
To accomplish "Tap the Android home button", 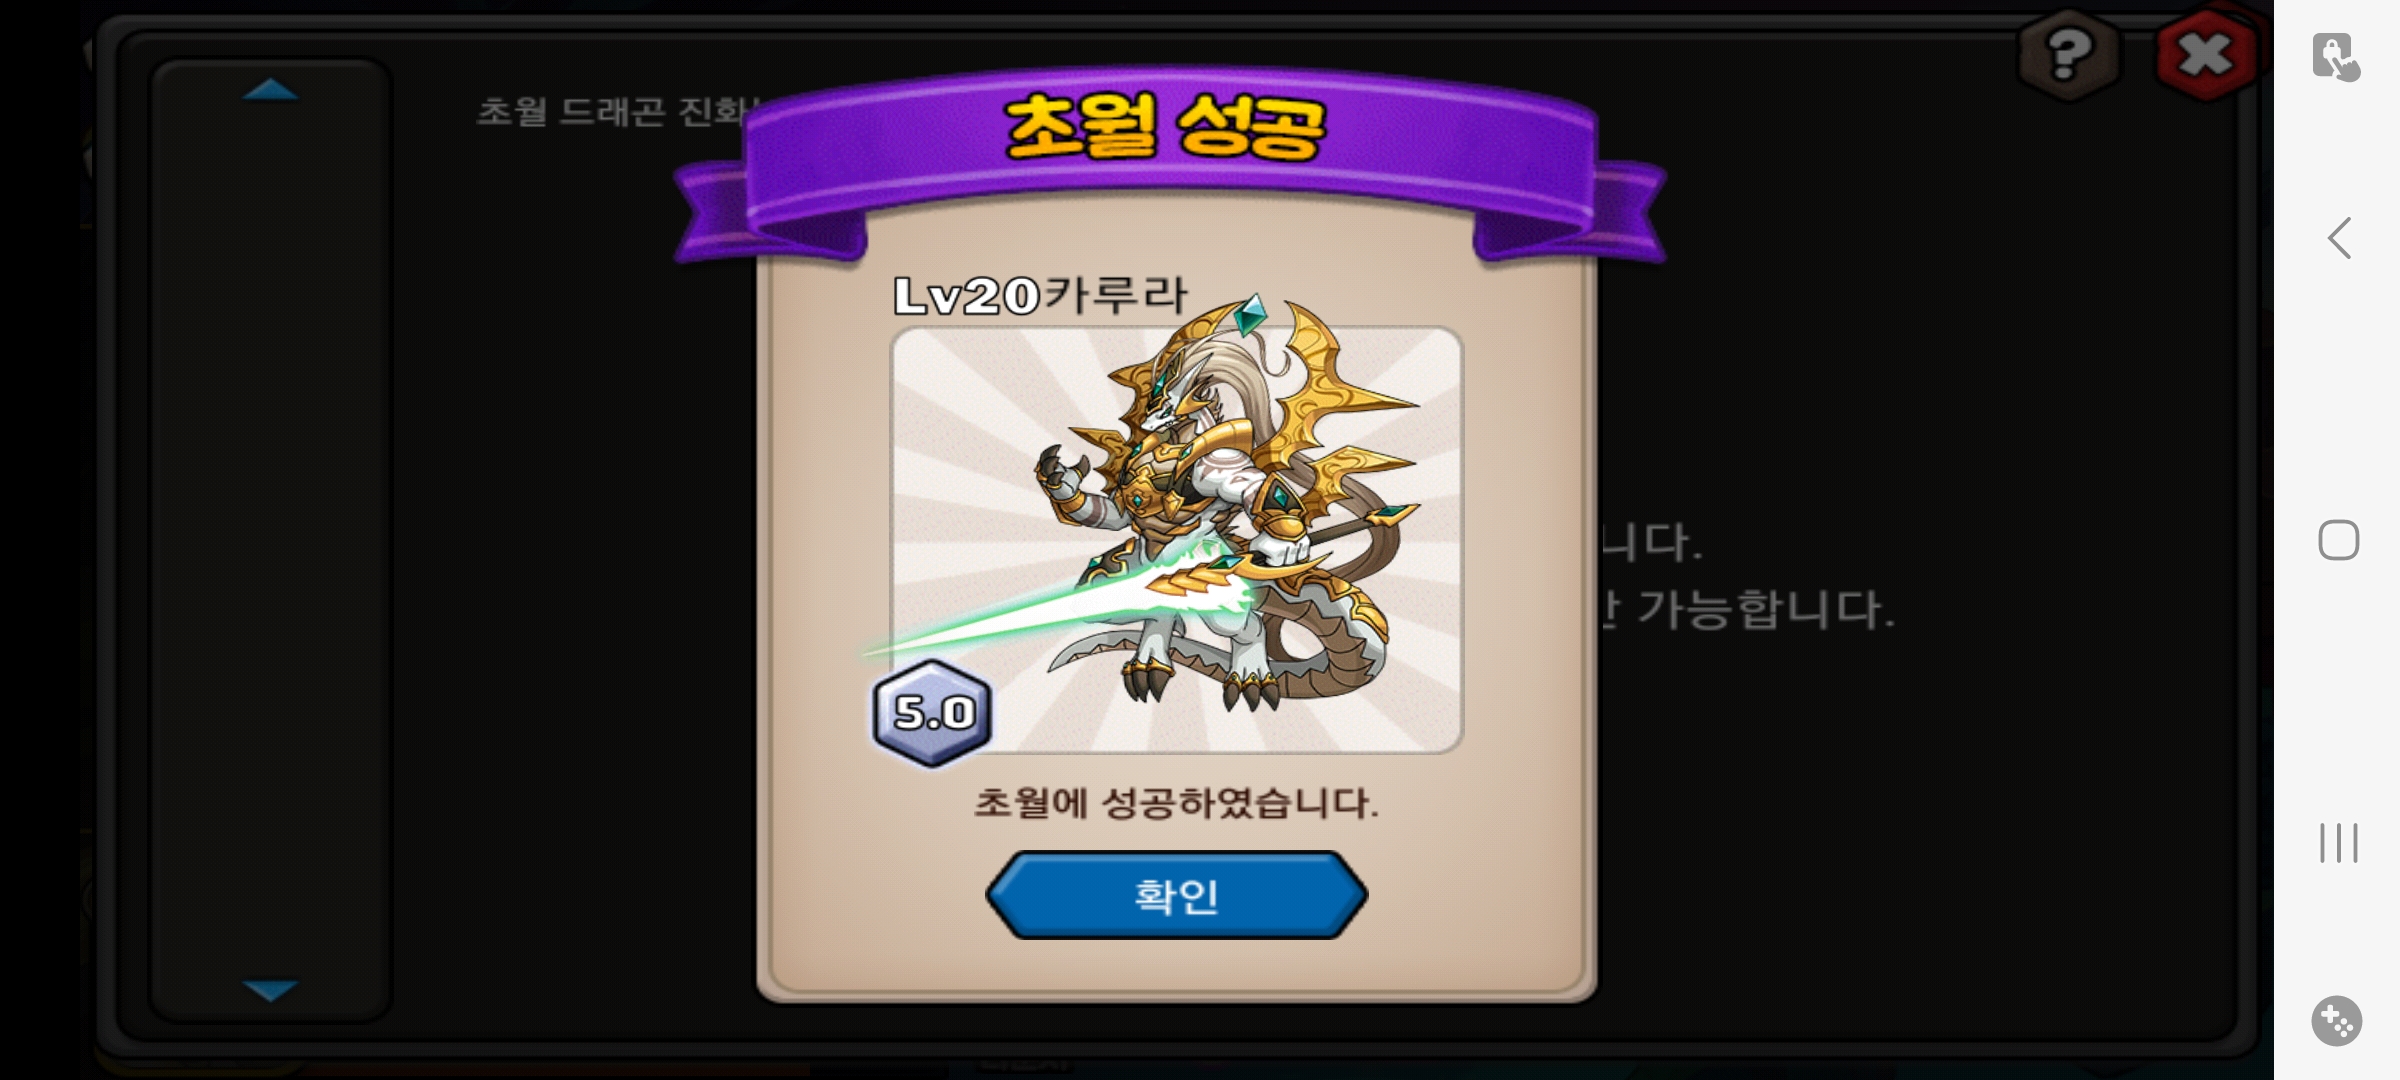I will pos(2338,540).
